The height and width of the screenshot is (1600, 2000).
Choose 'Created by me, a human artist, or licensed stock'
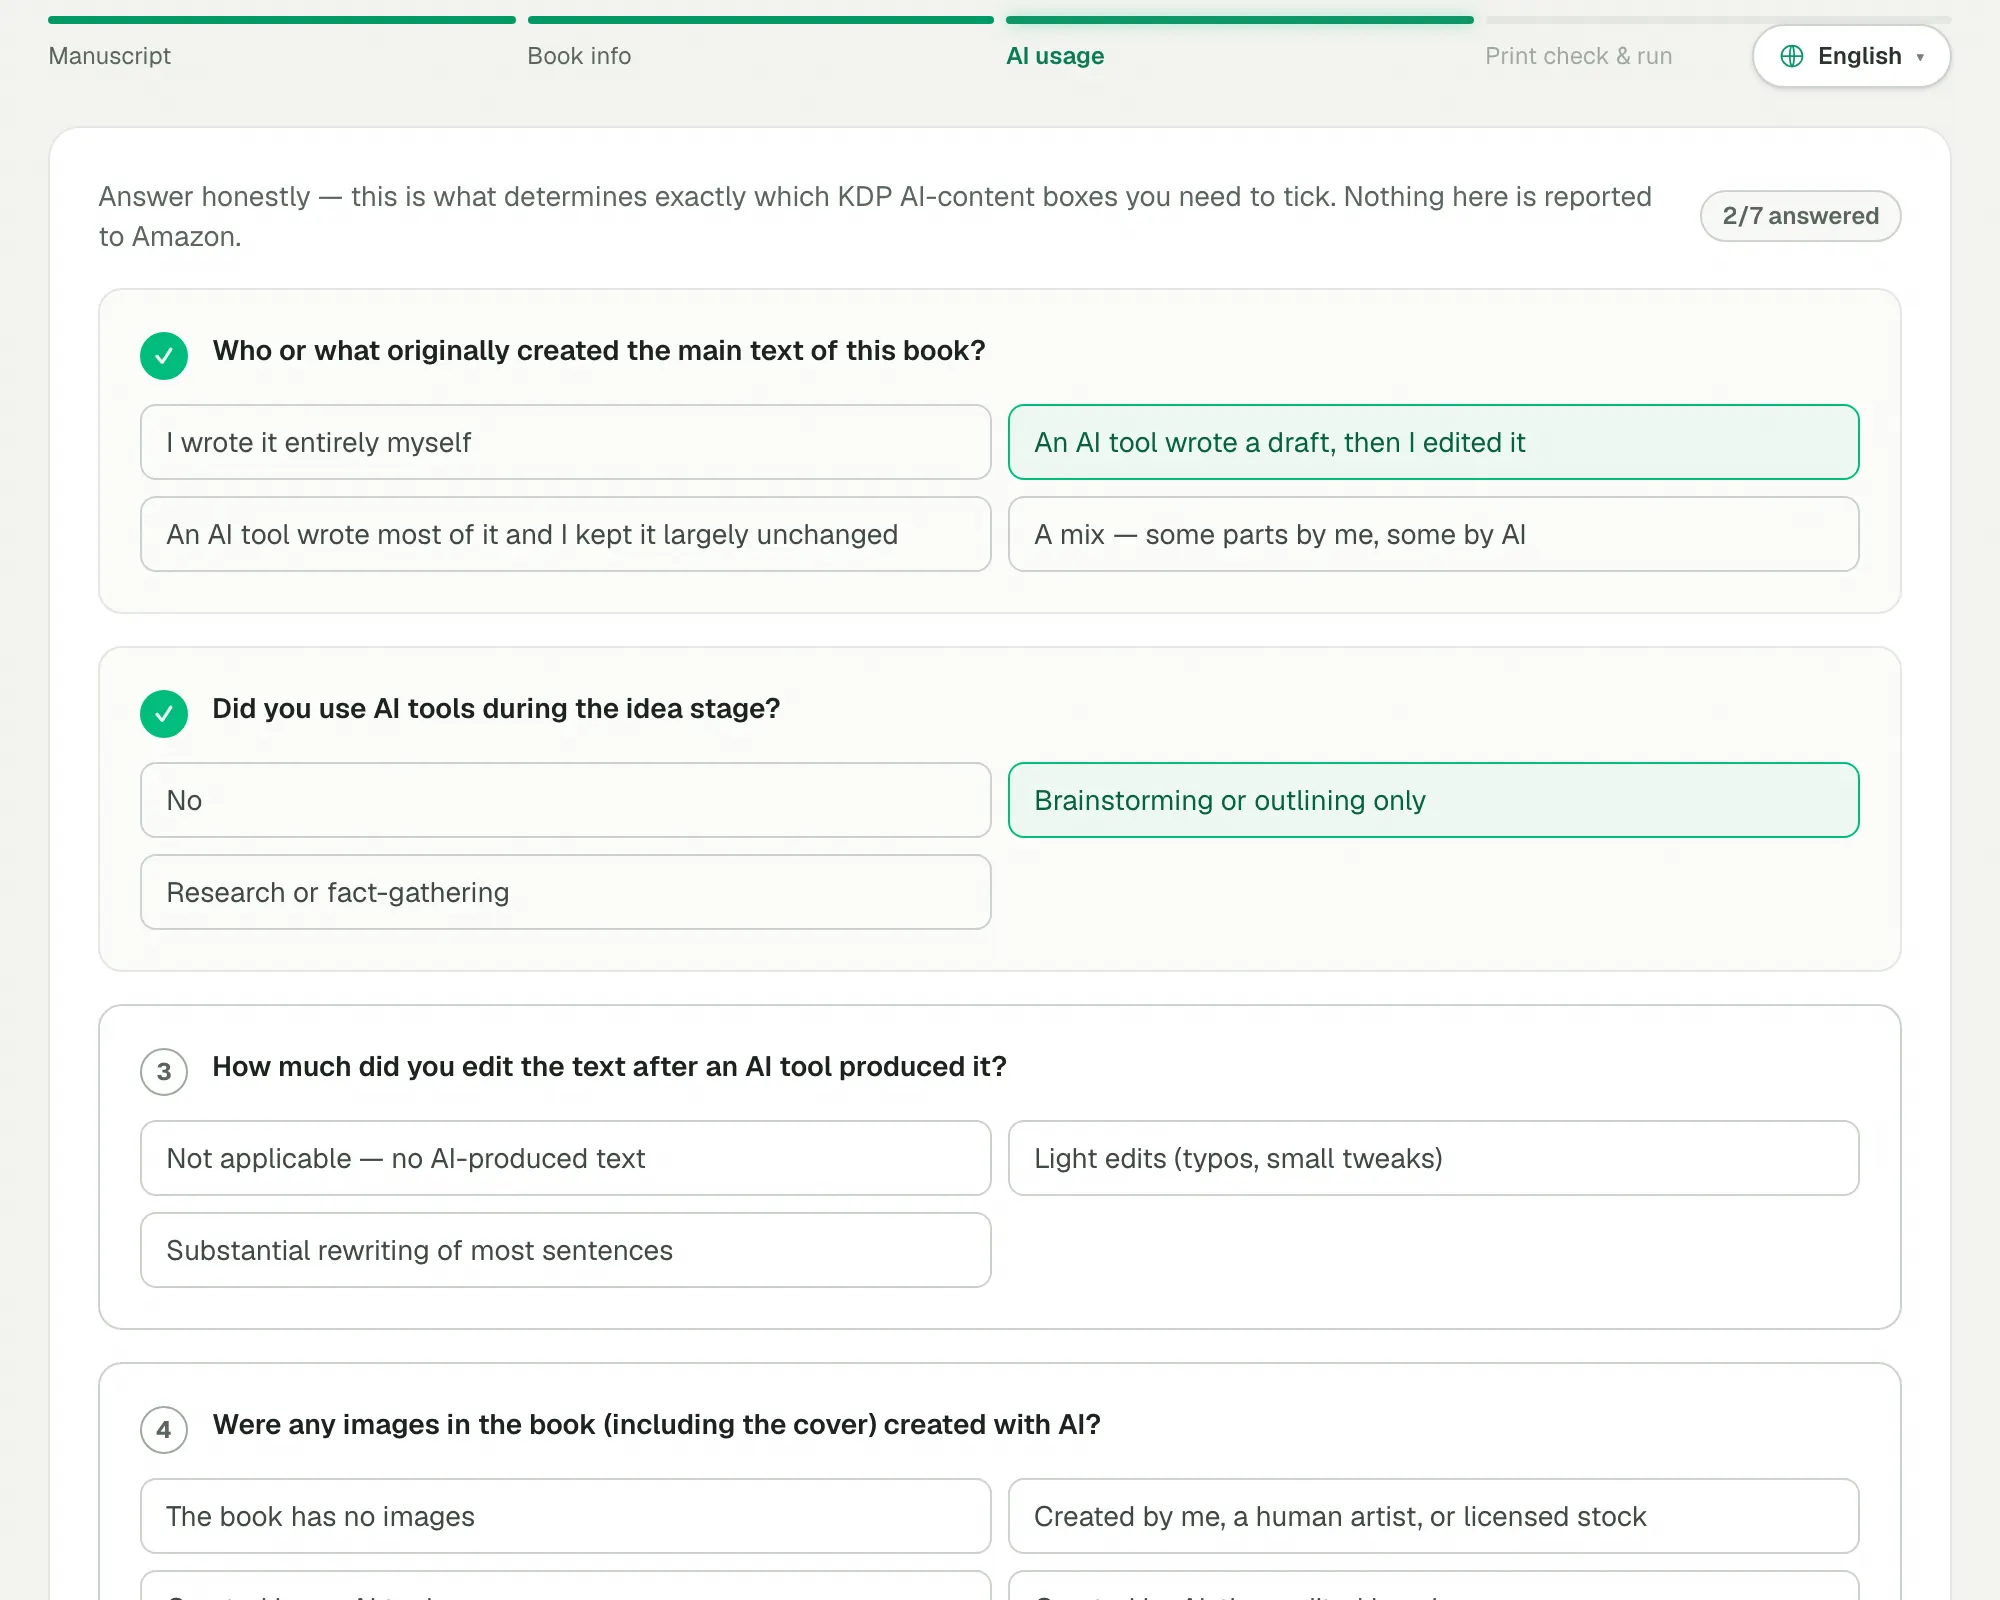[1434, 1516]
